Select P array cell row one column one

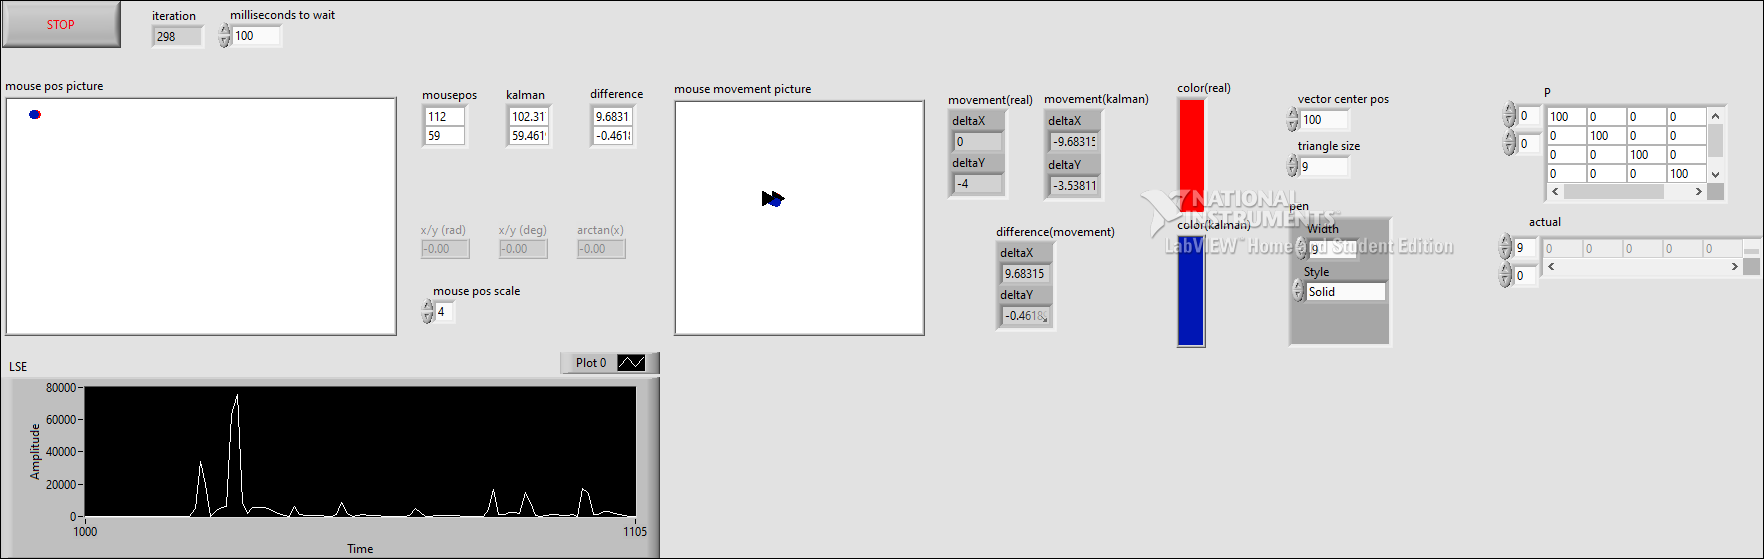pyautogui.click(x=1567, y=117)
